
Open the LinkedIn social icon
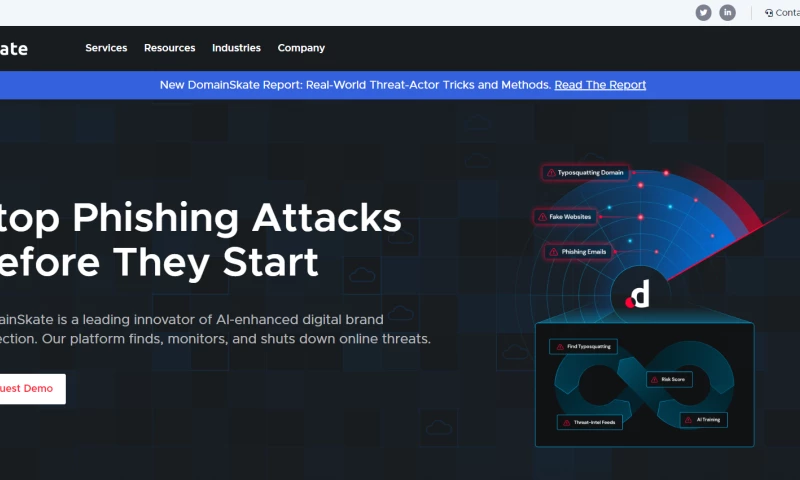point(728,13)
